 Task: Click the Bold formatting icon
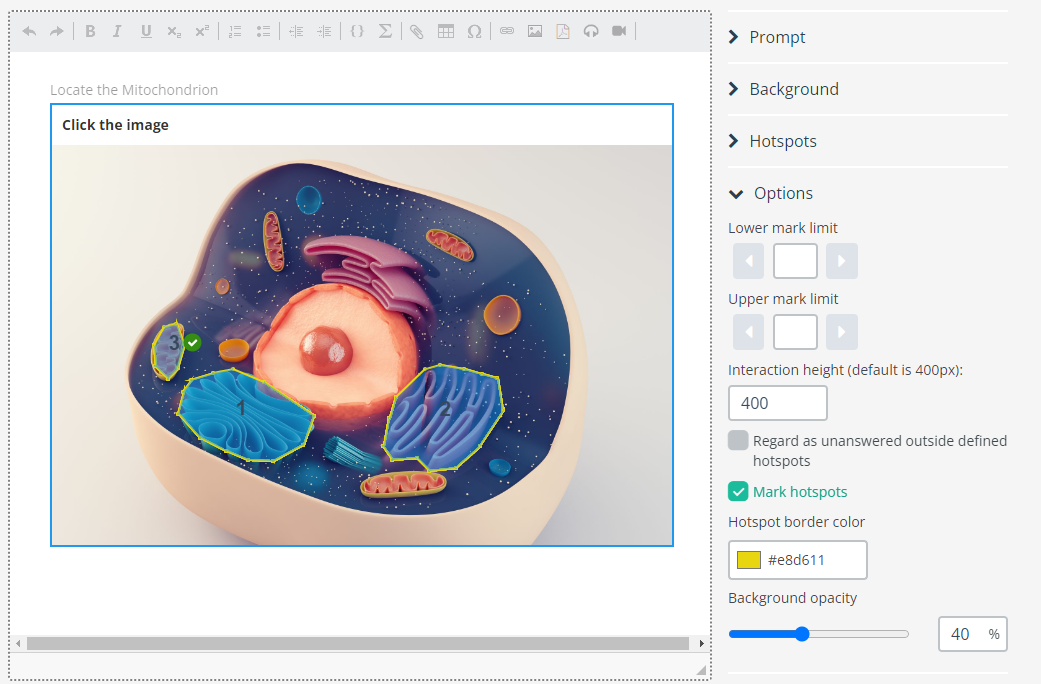(90, 31)
